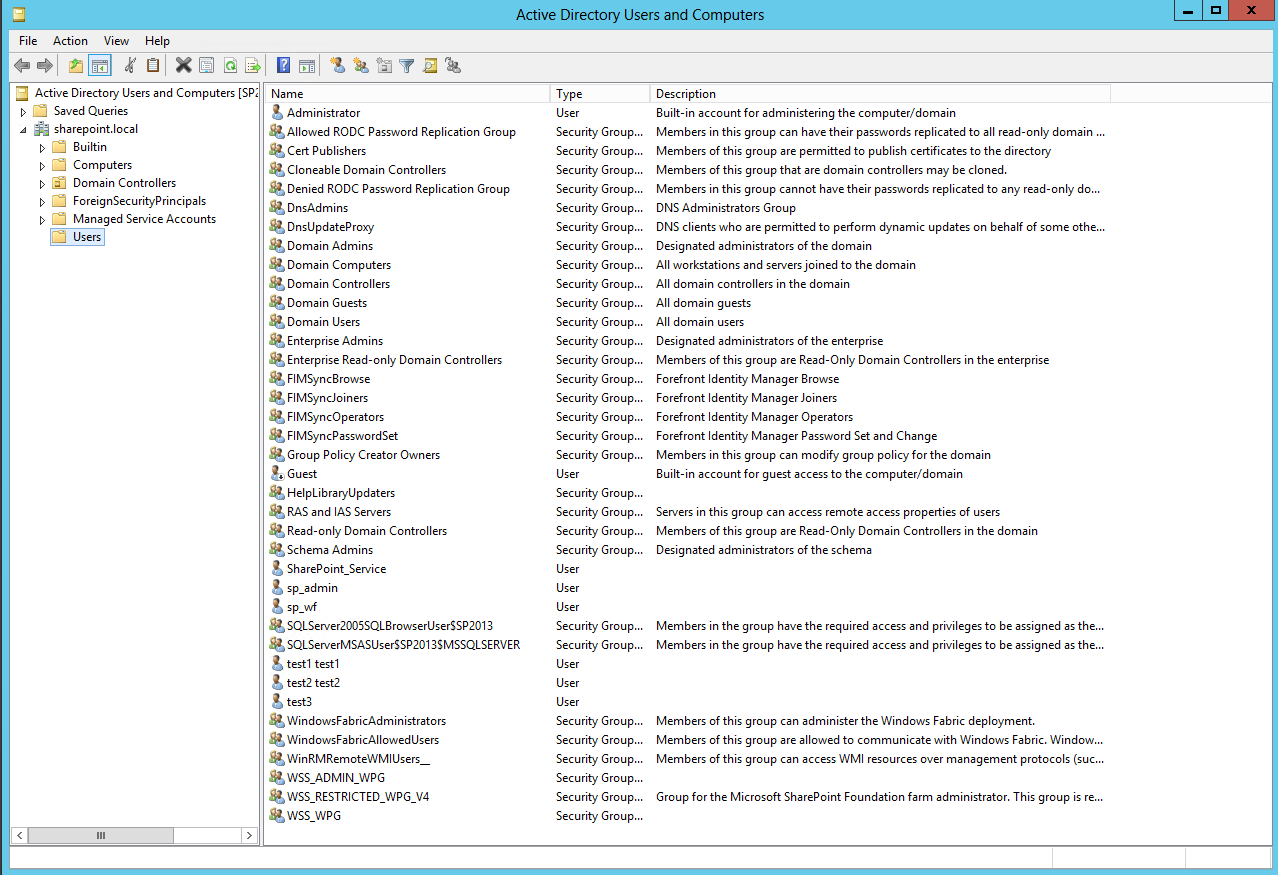Open the Help menu
1278x875 pixels.
coord(157,41)
